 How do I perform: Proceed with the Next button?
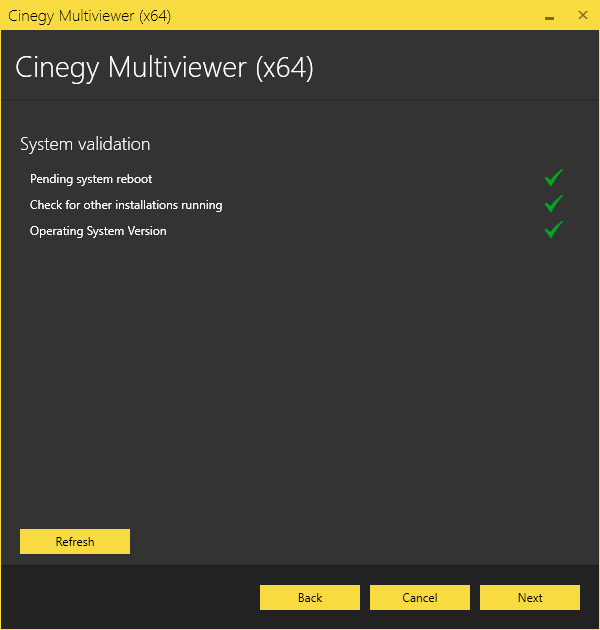[530, 597]
